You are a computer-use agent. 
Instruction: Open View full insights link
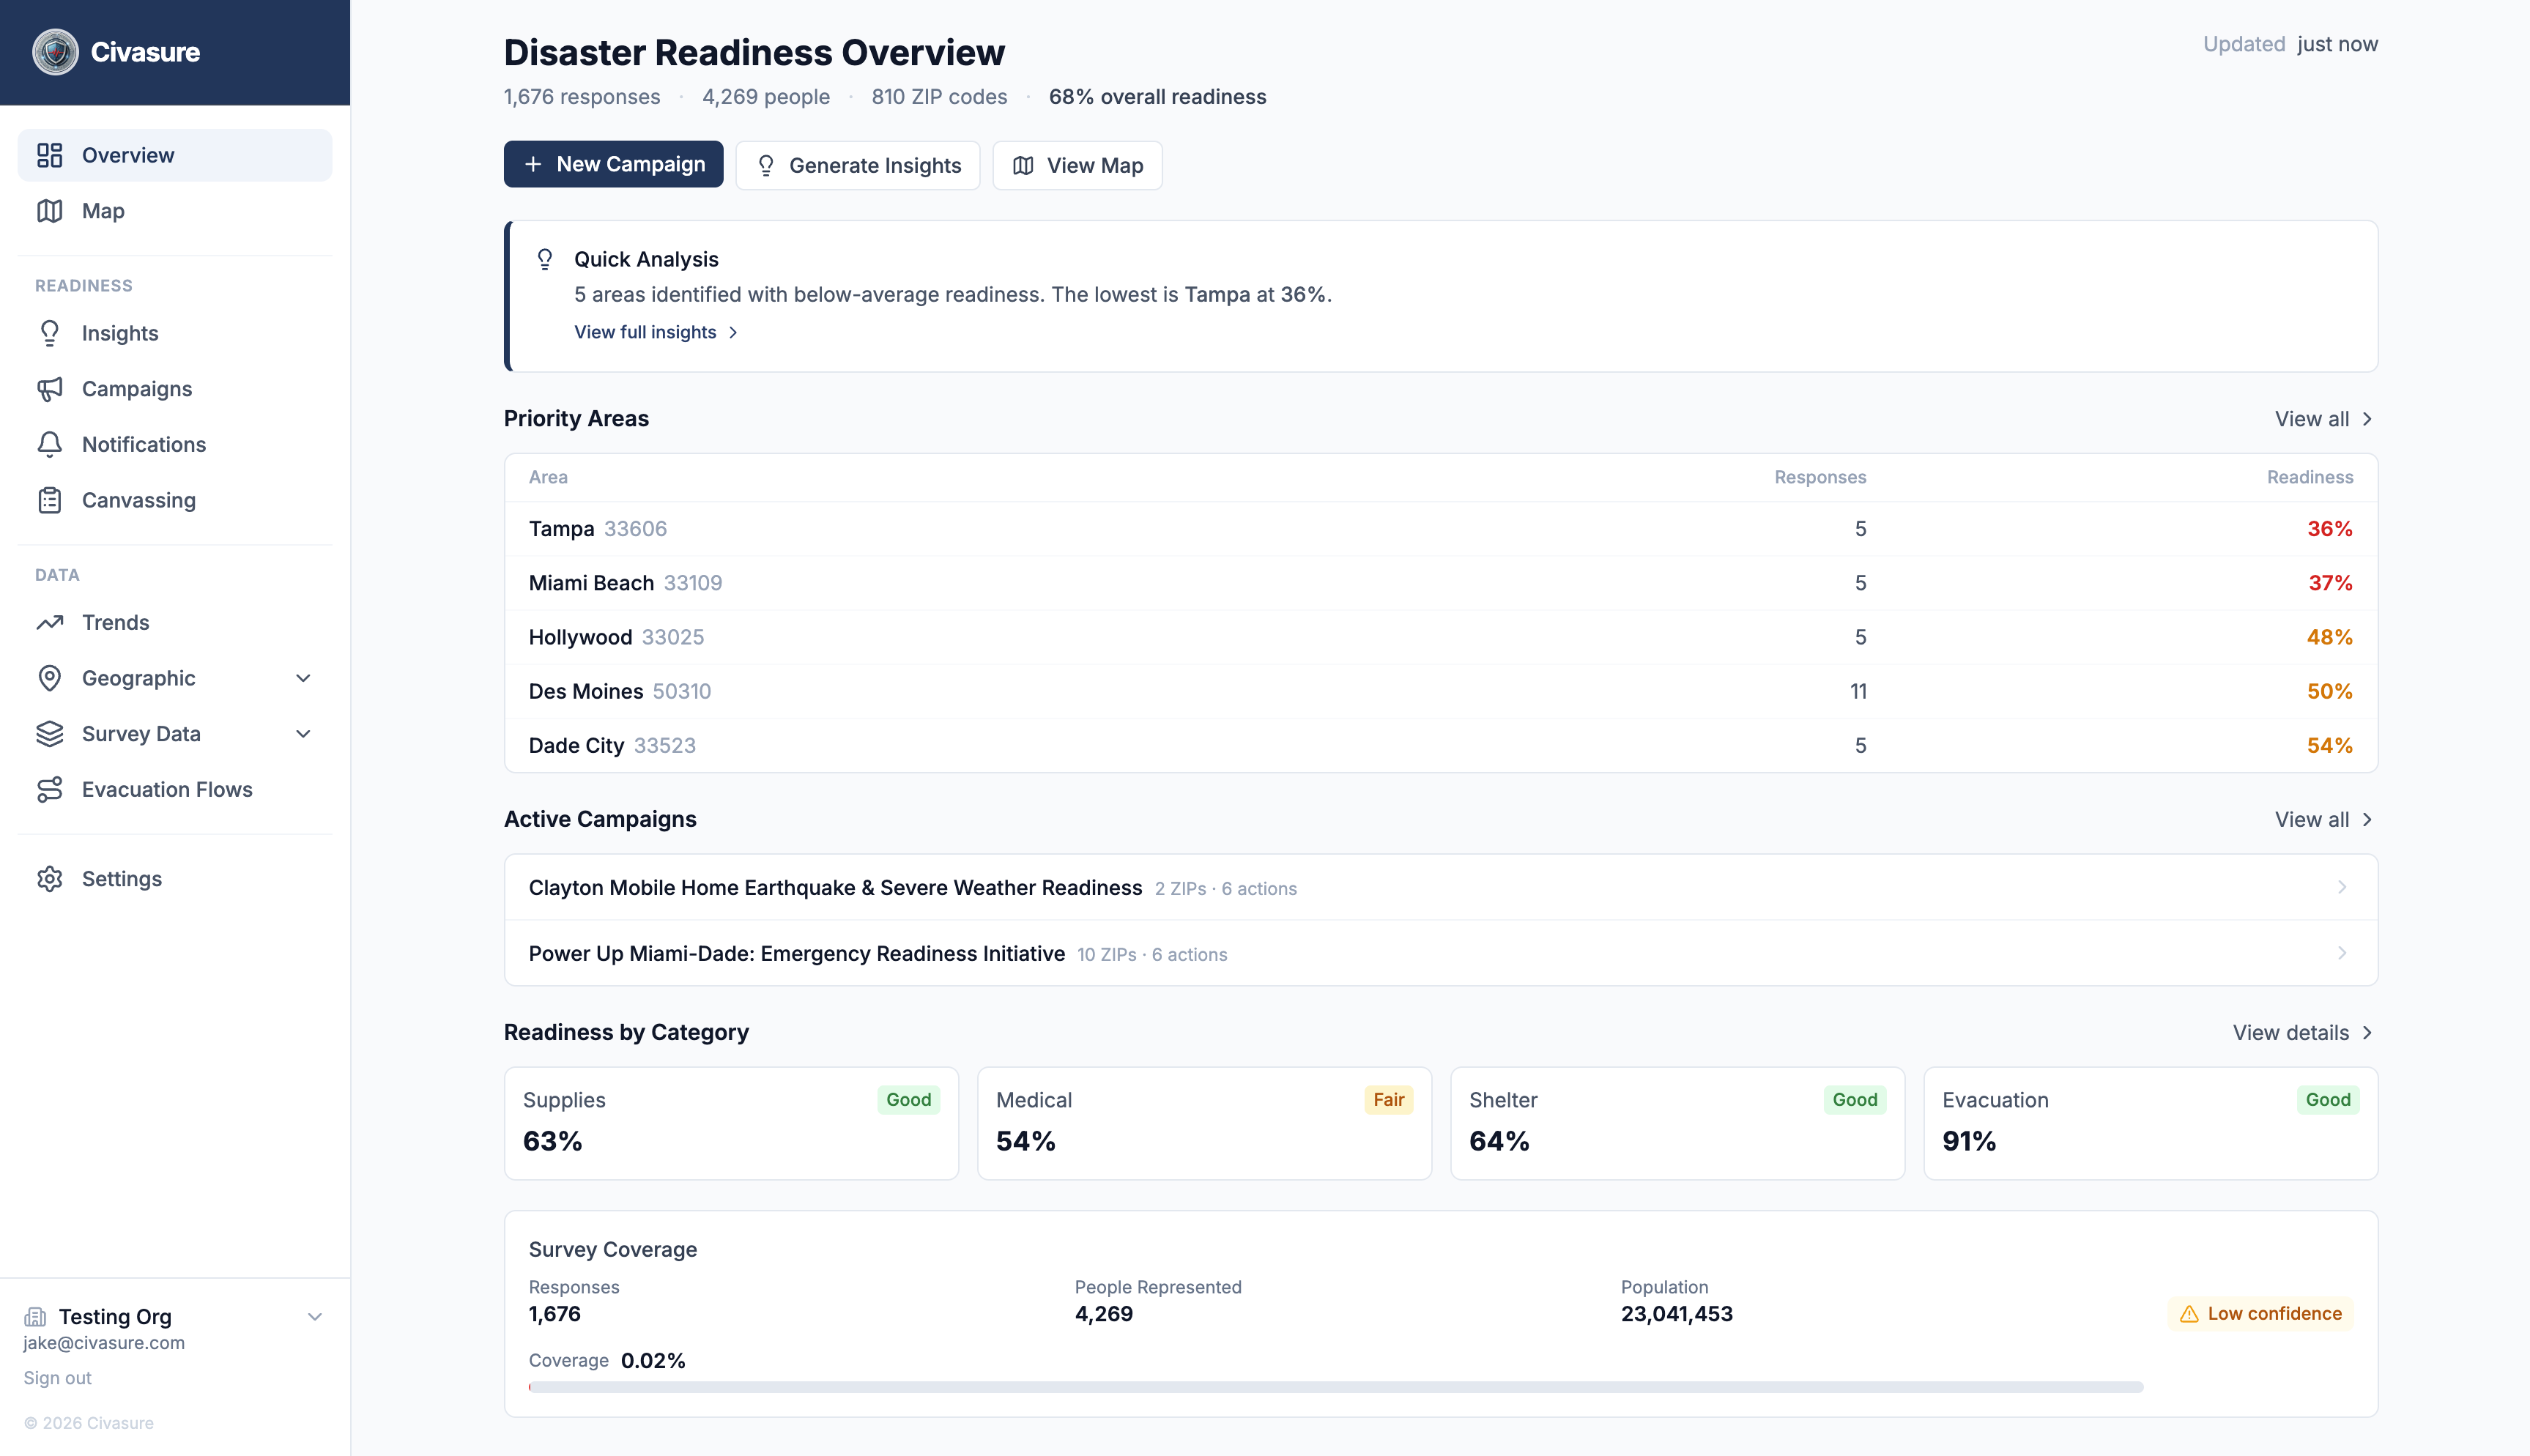[x=645, y=331]
